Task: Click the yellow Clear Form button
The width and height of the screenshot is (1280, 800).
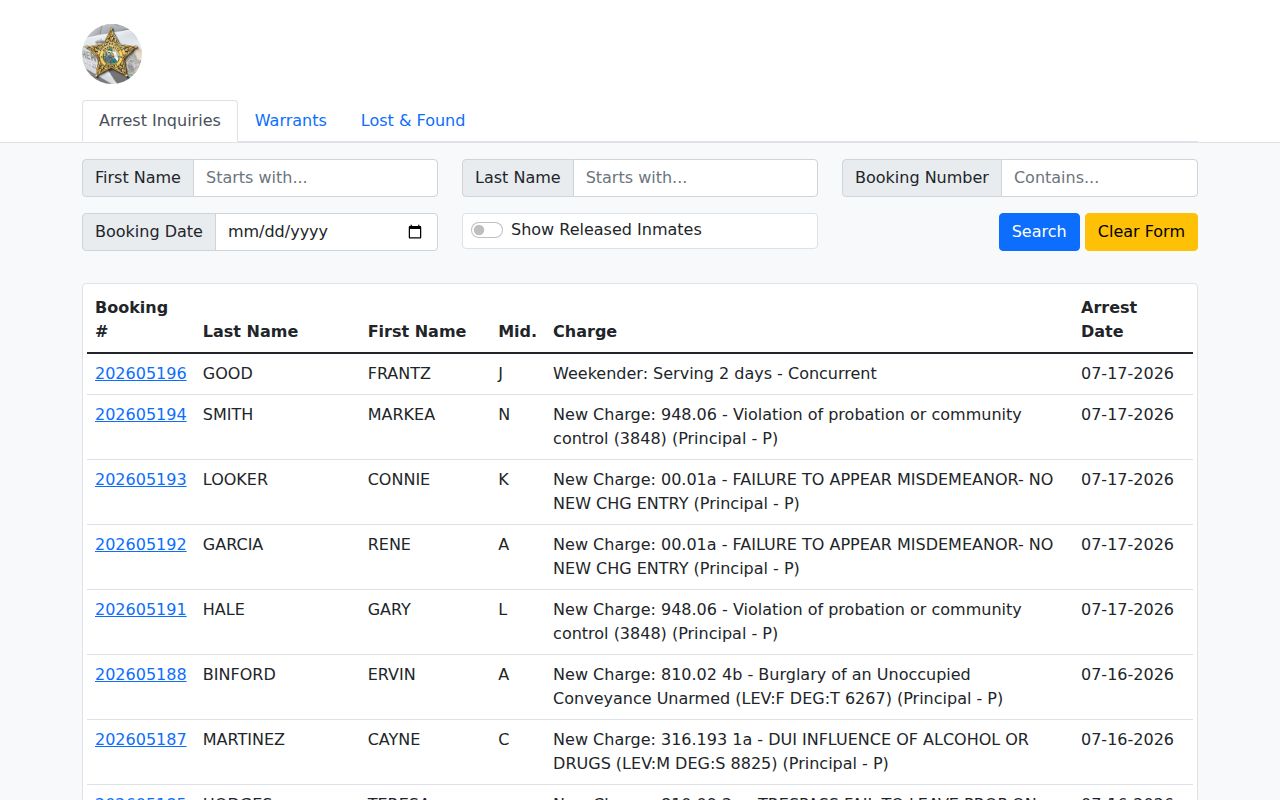Action: (1141, 232)
